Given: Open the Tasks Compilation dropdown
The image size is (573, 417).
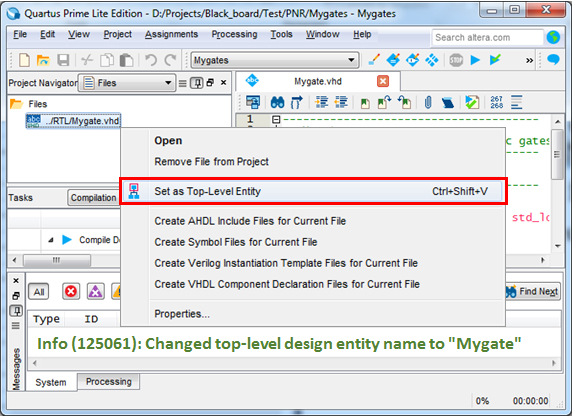Looking at the screenshot, I should click(x=94, y=198).
